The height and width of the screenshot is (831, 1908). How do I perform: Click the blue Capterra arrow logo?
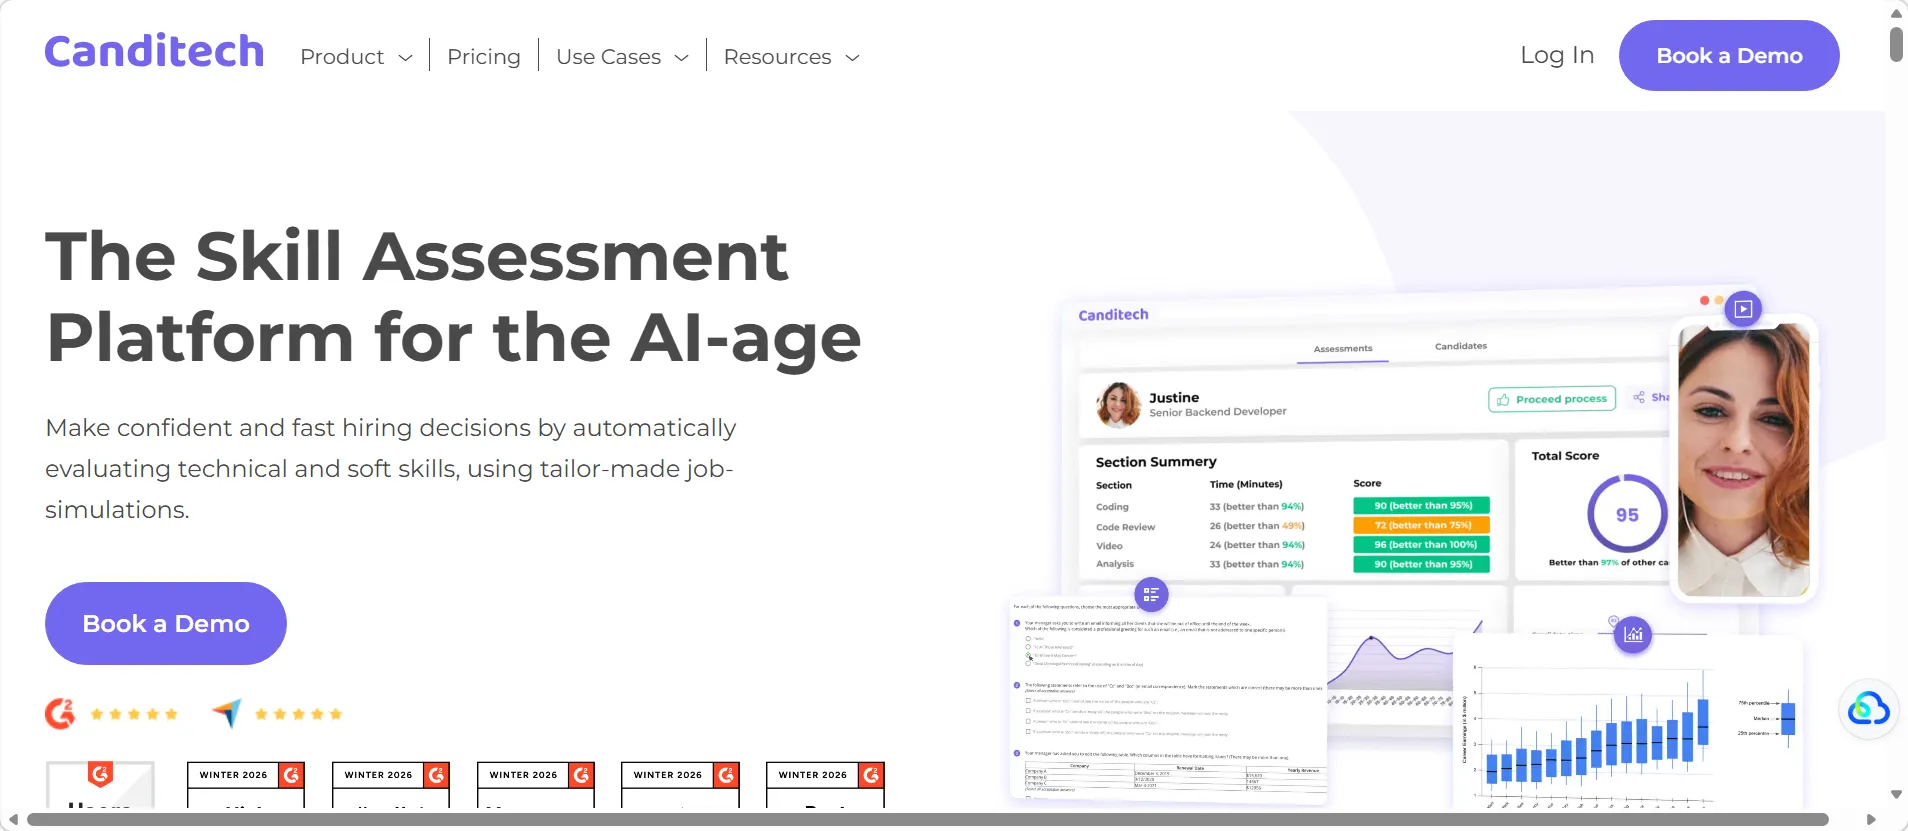[x=227, y=713]
